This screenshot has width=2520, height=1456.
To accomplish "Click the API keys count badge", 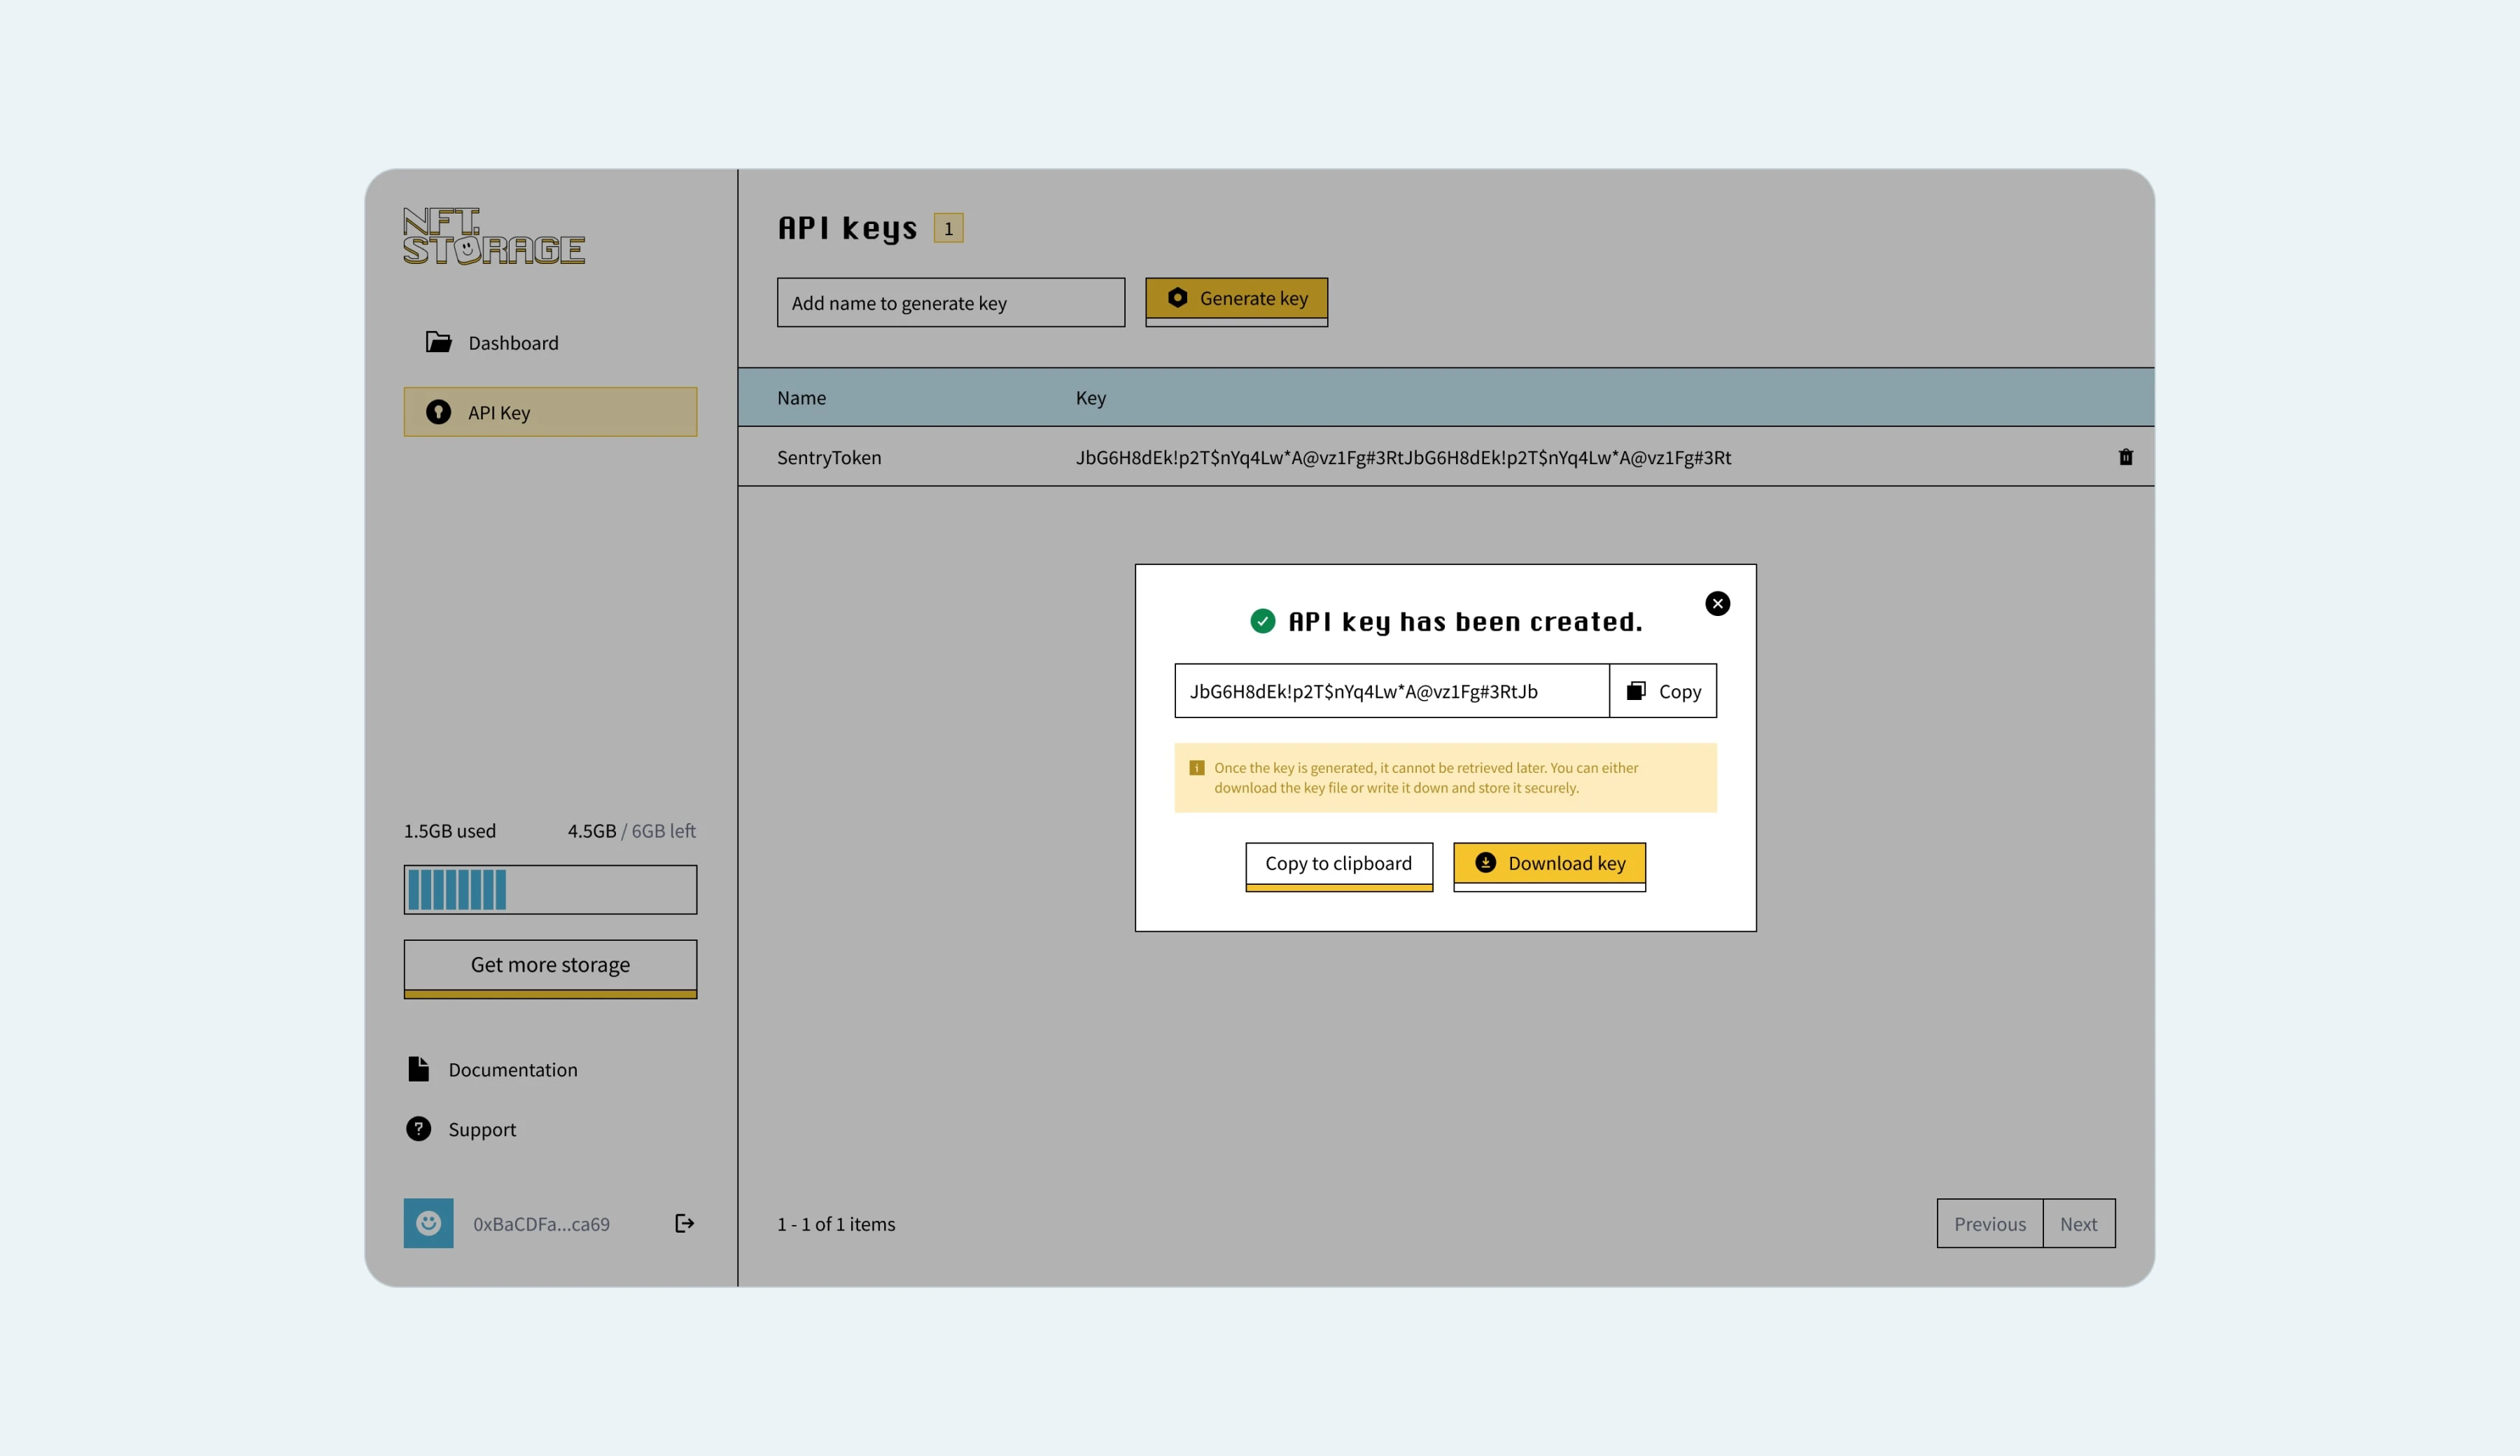I will click(949, 228).
